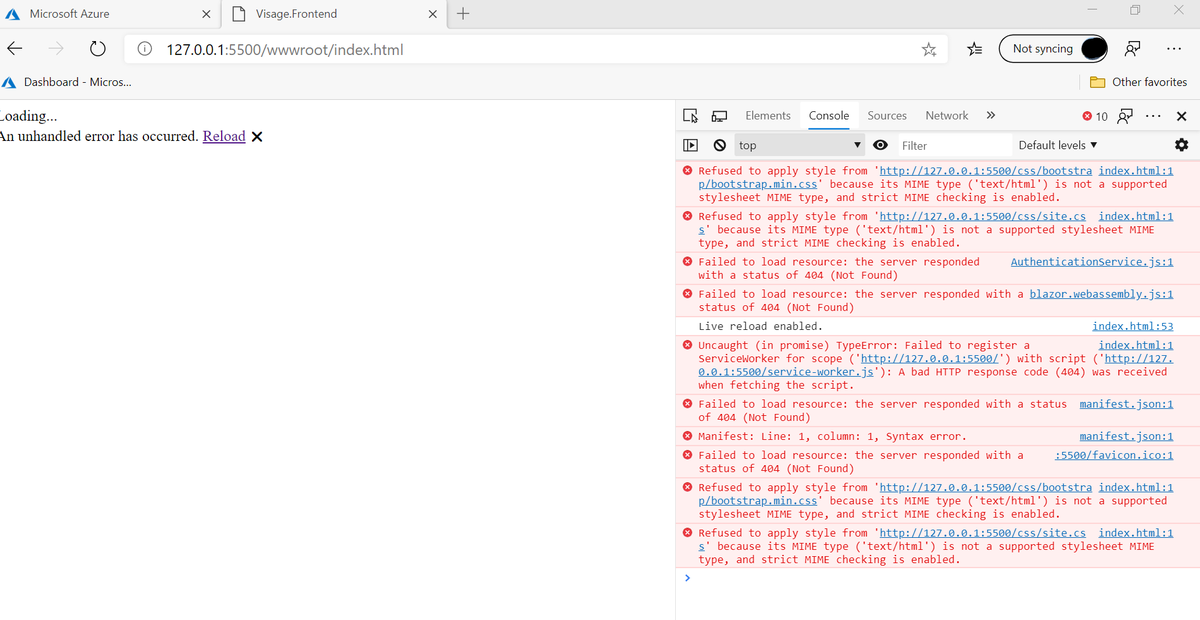1200x620 pixels.
Task: Activate inspect element picker in DevTools
Action: (691, 116)
